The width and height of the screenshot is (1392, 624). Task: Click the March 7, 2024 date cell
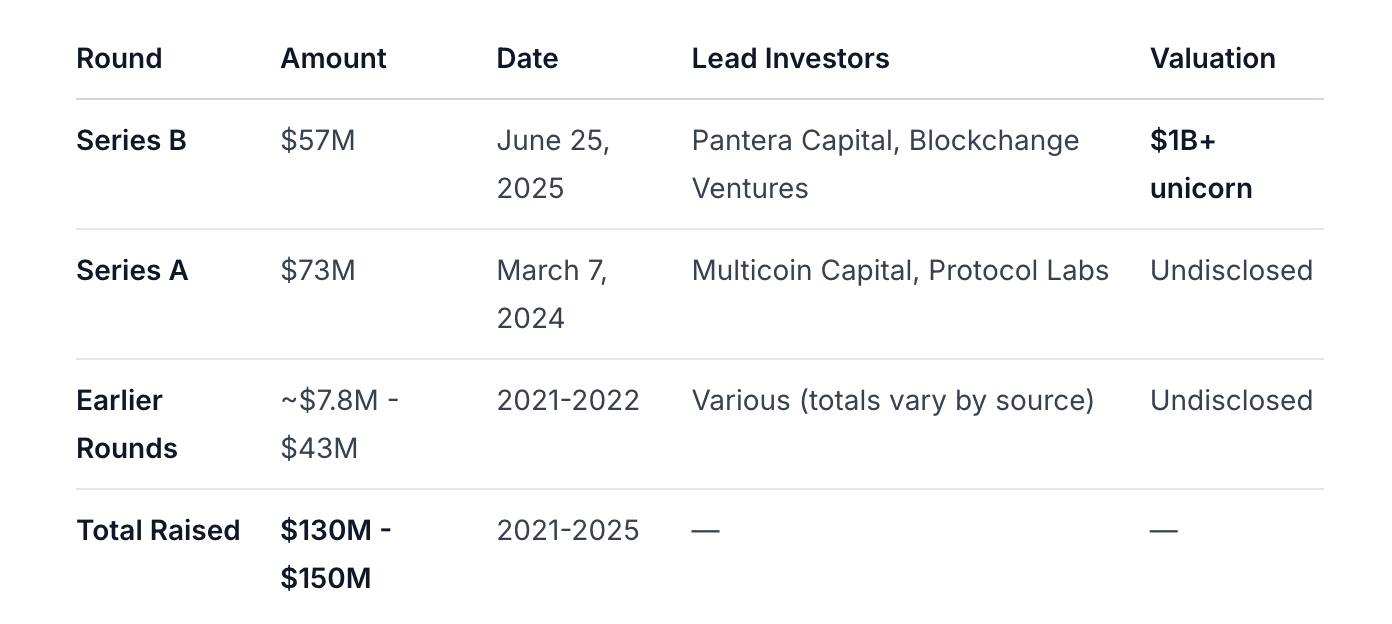(x=552, y=294)
